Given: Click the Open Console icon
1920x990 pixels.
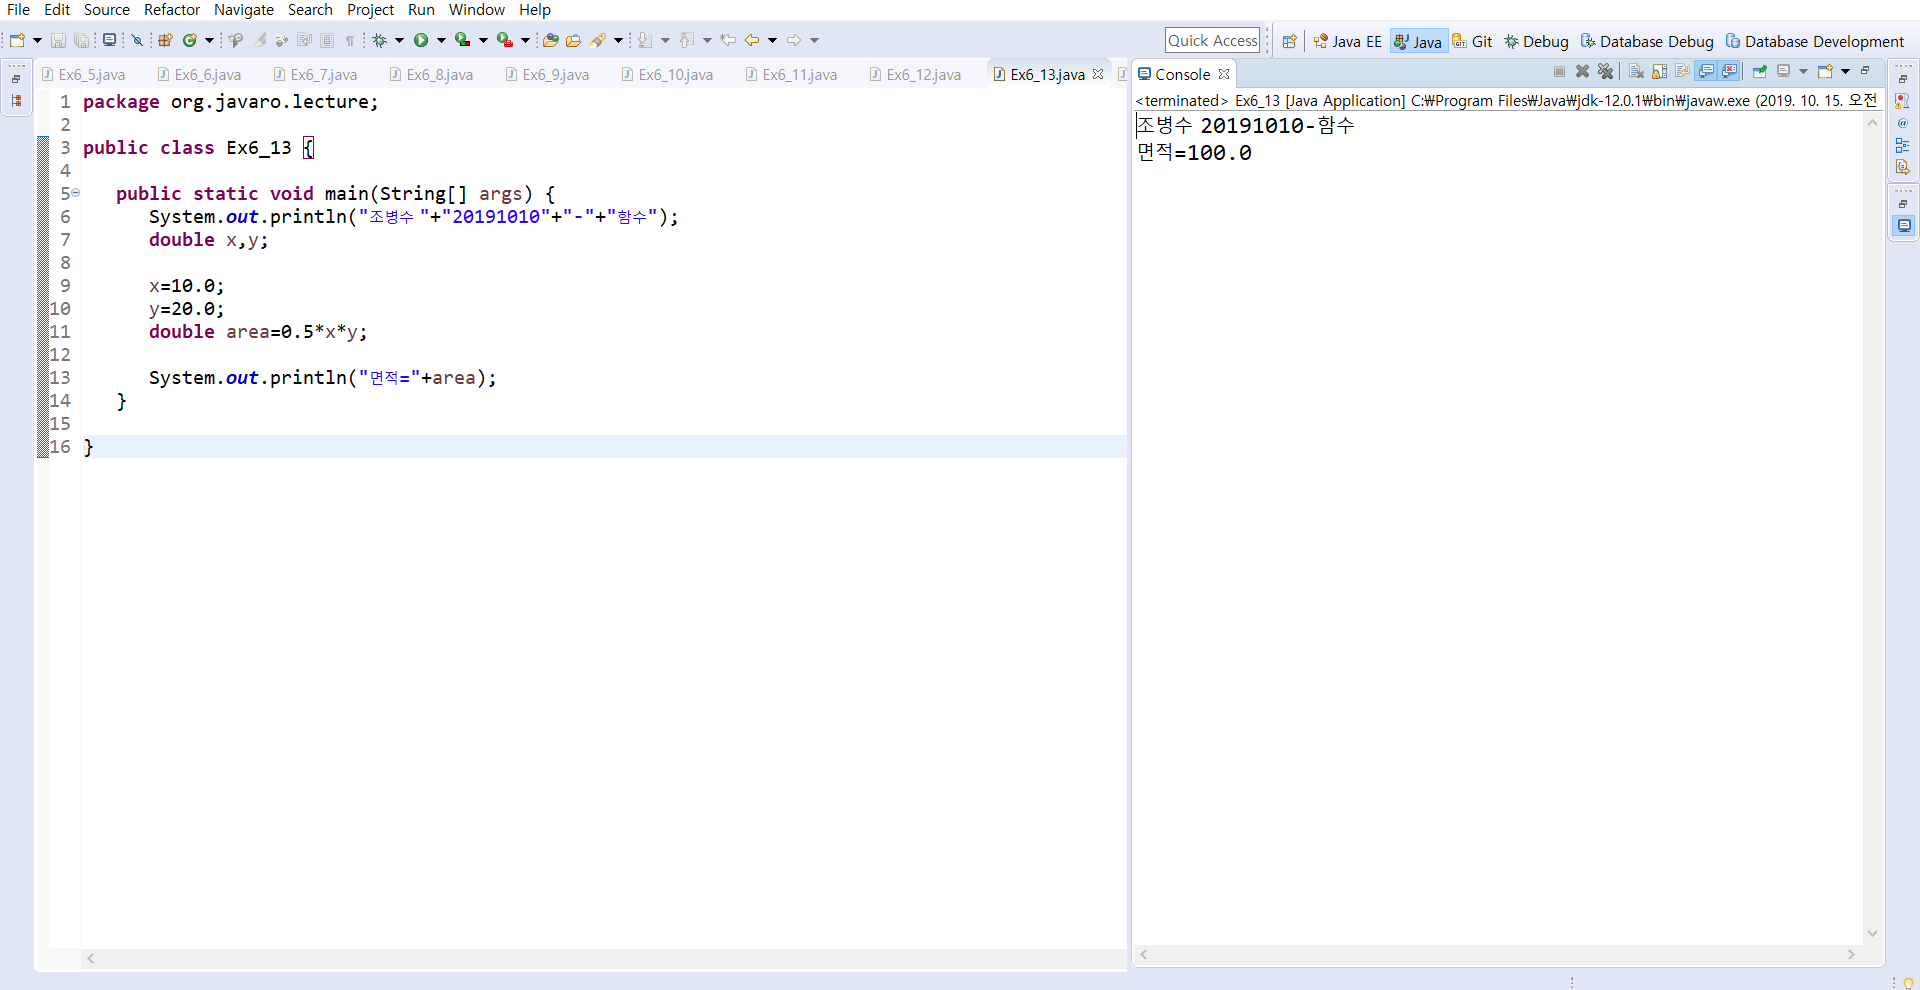Looking at the screenshot, I should [1825, 71].
